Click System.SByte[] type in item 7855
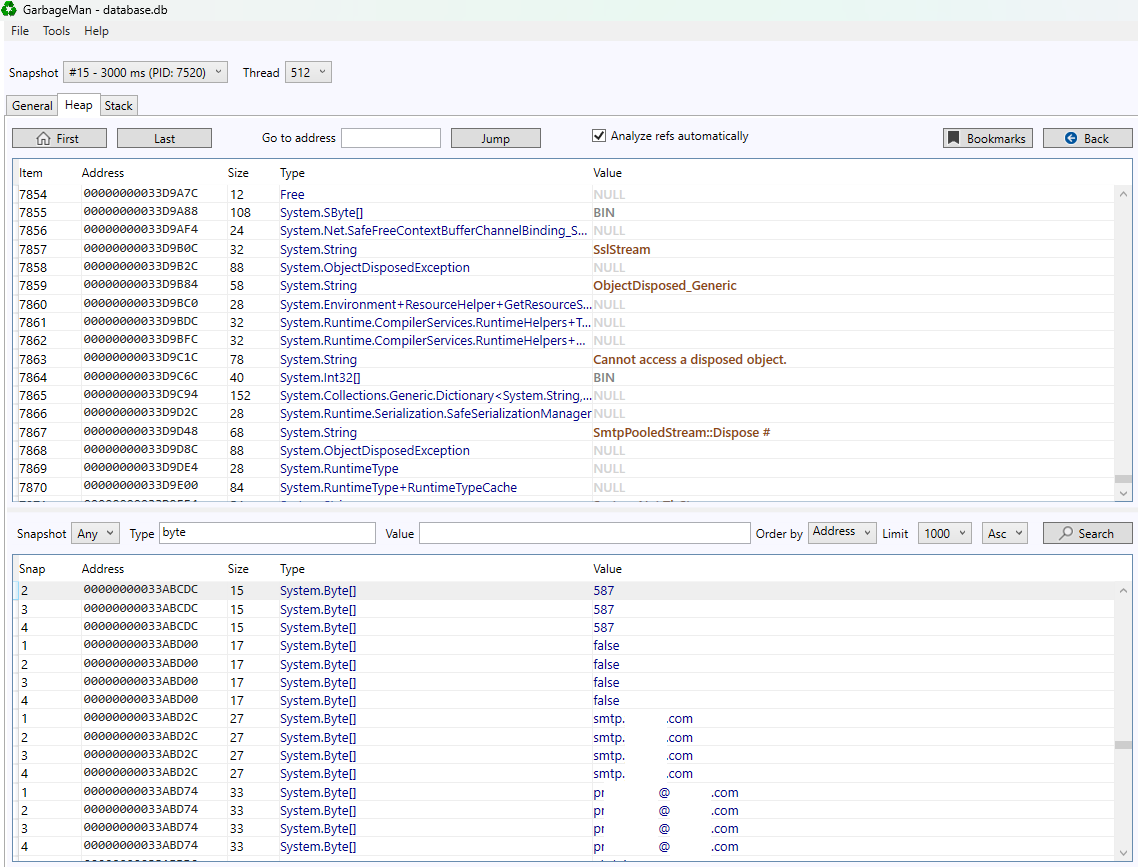This screenshot has height=867, width=1138. coord(322,213)
